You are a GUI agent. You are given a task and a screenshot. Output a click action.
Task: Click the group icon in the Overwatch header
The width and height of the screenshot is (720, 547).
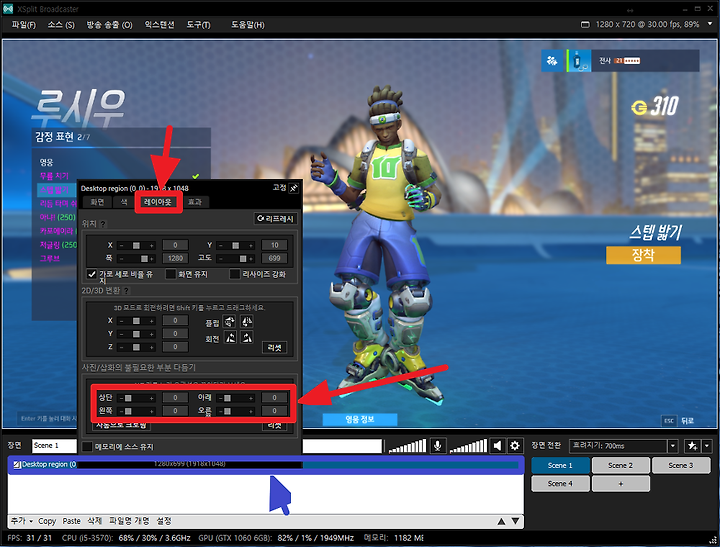(x=552, y=61)
